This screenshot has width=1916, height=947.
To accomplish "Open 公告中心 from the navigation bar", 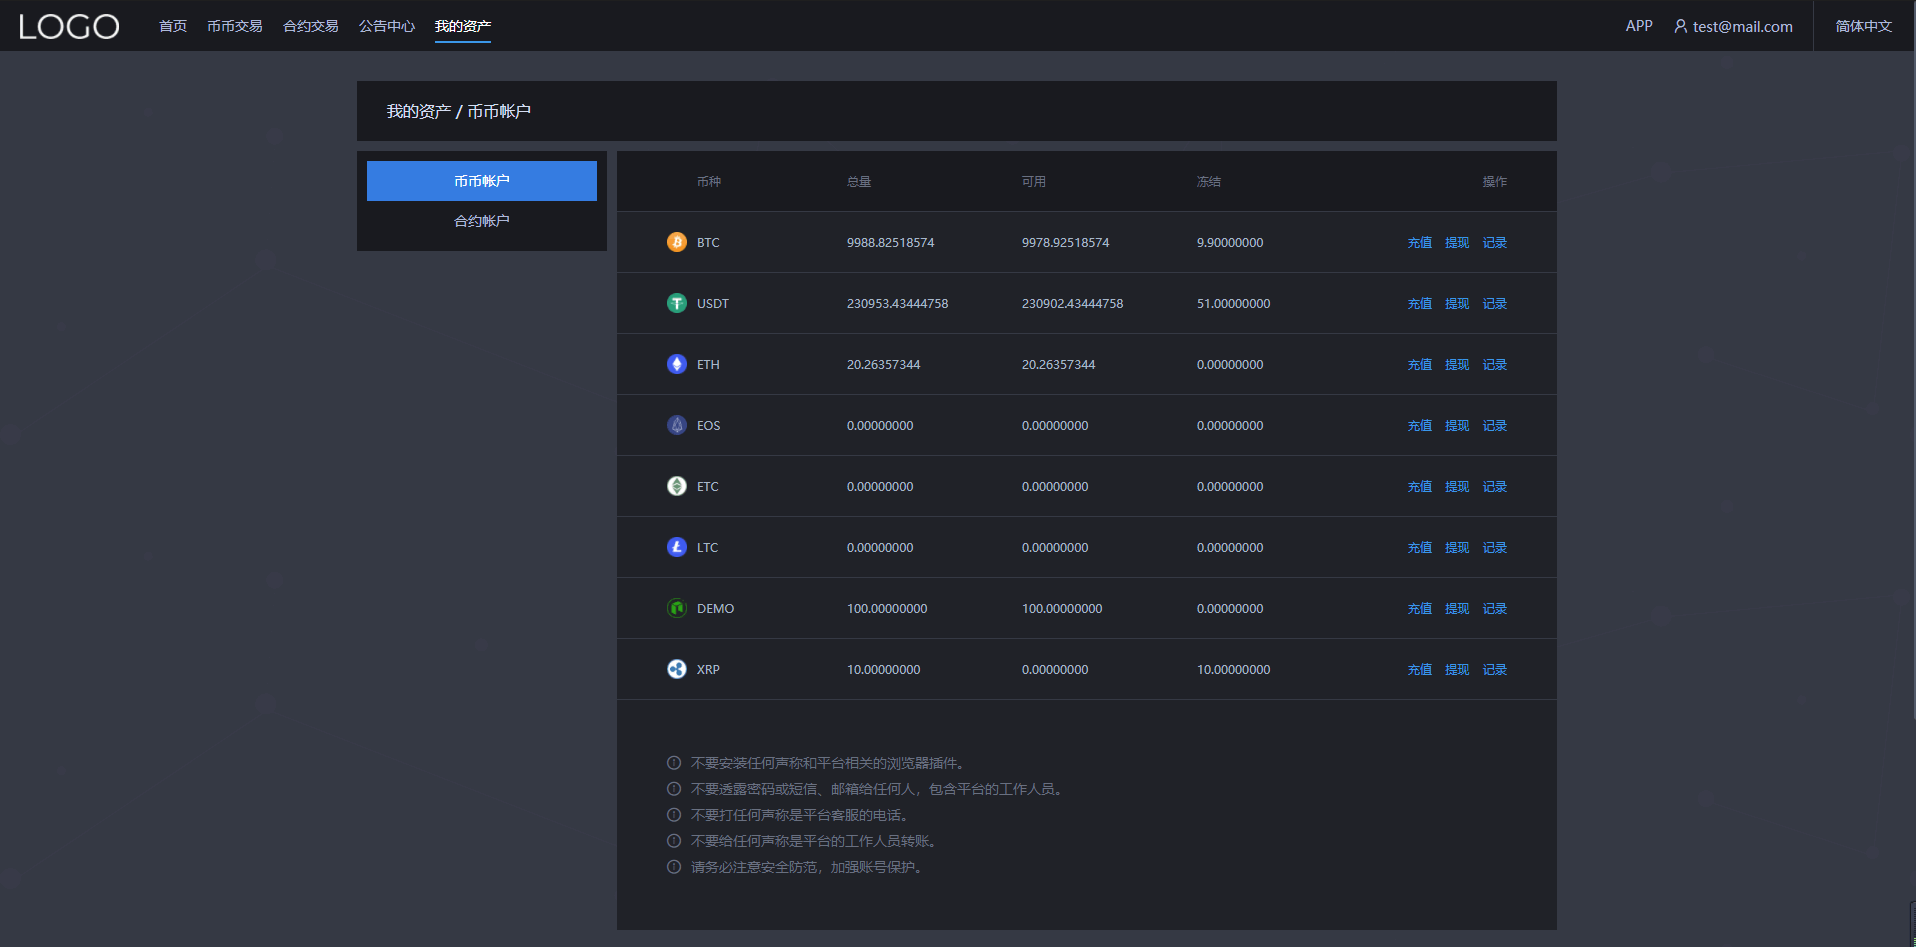I will click(x=387, y=26).
